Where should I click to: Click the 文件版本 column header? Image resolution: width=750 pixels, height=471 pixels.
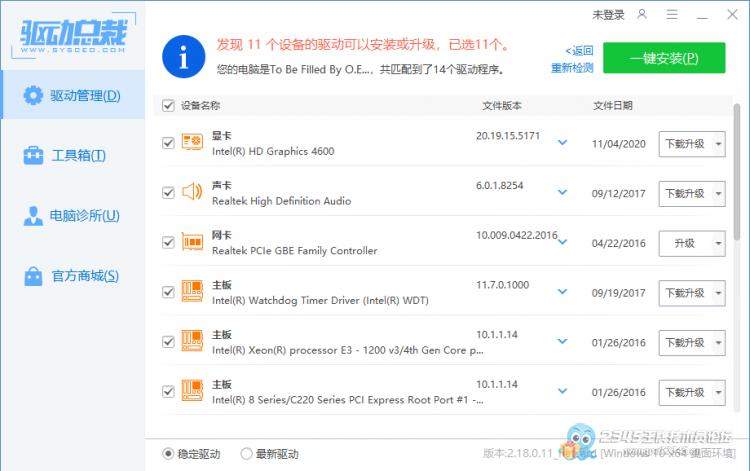pos(502,105)
